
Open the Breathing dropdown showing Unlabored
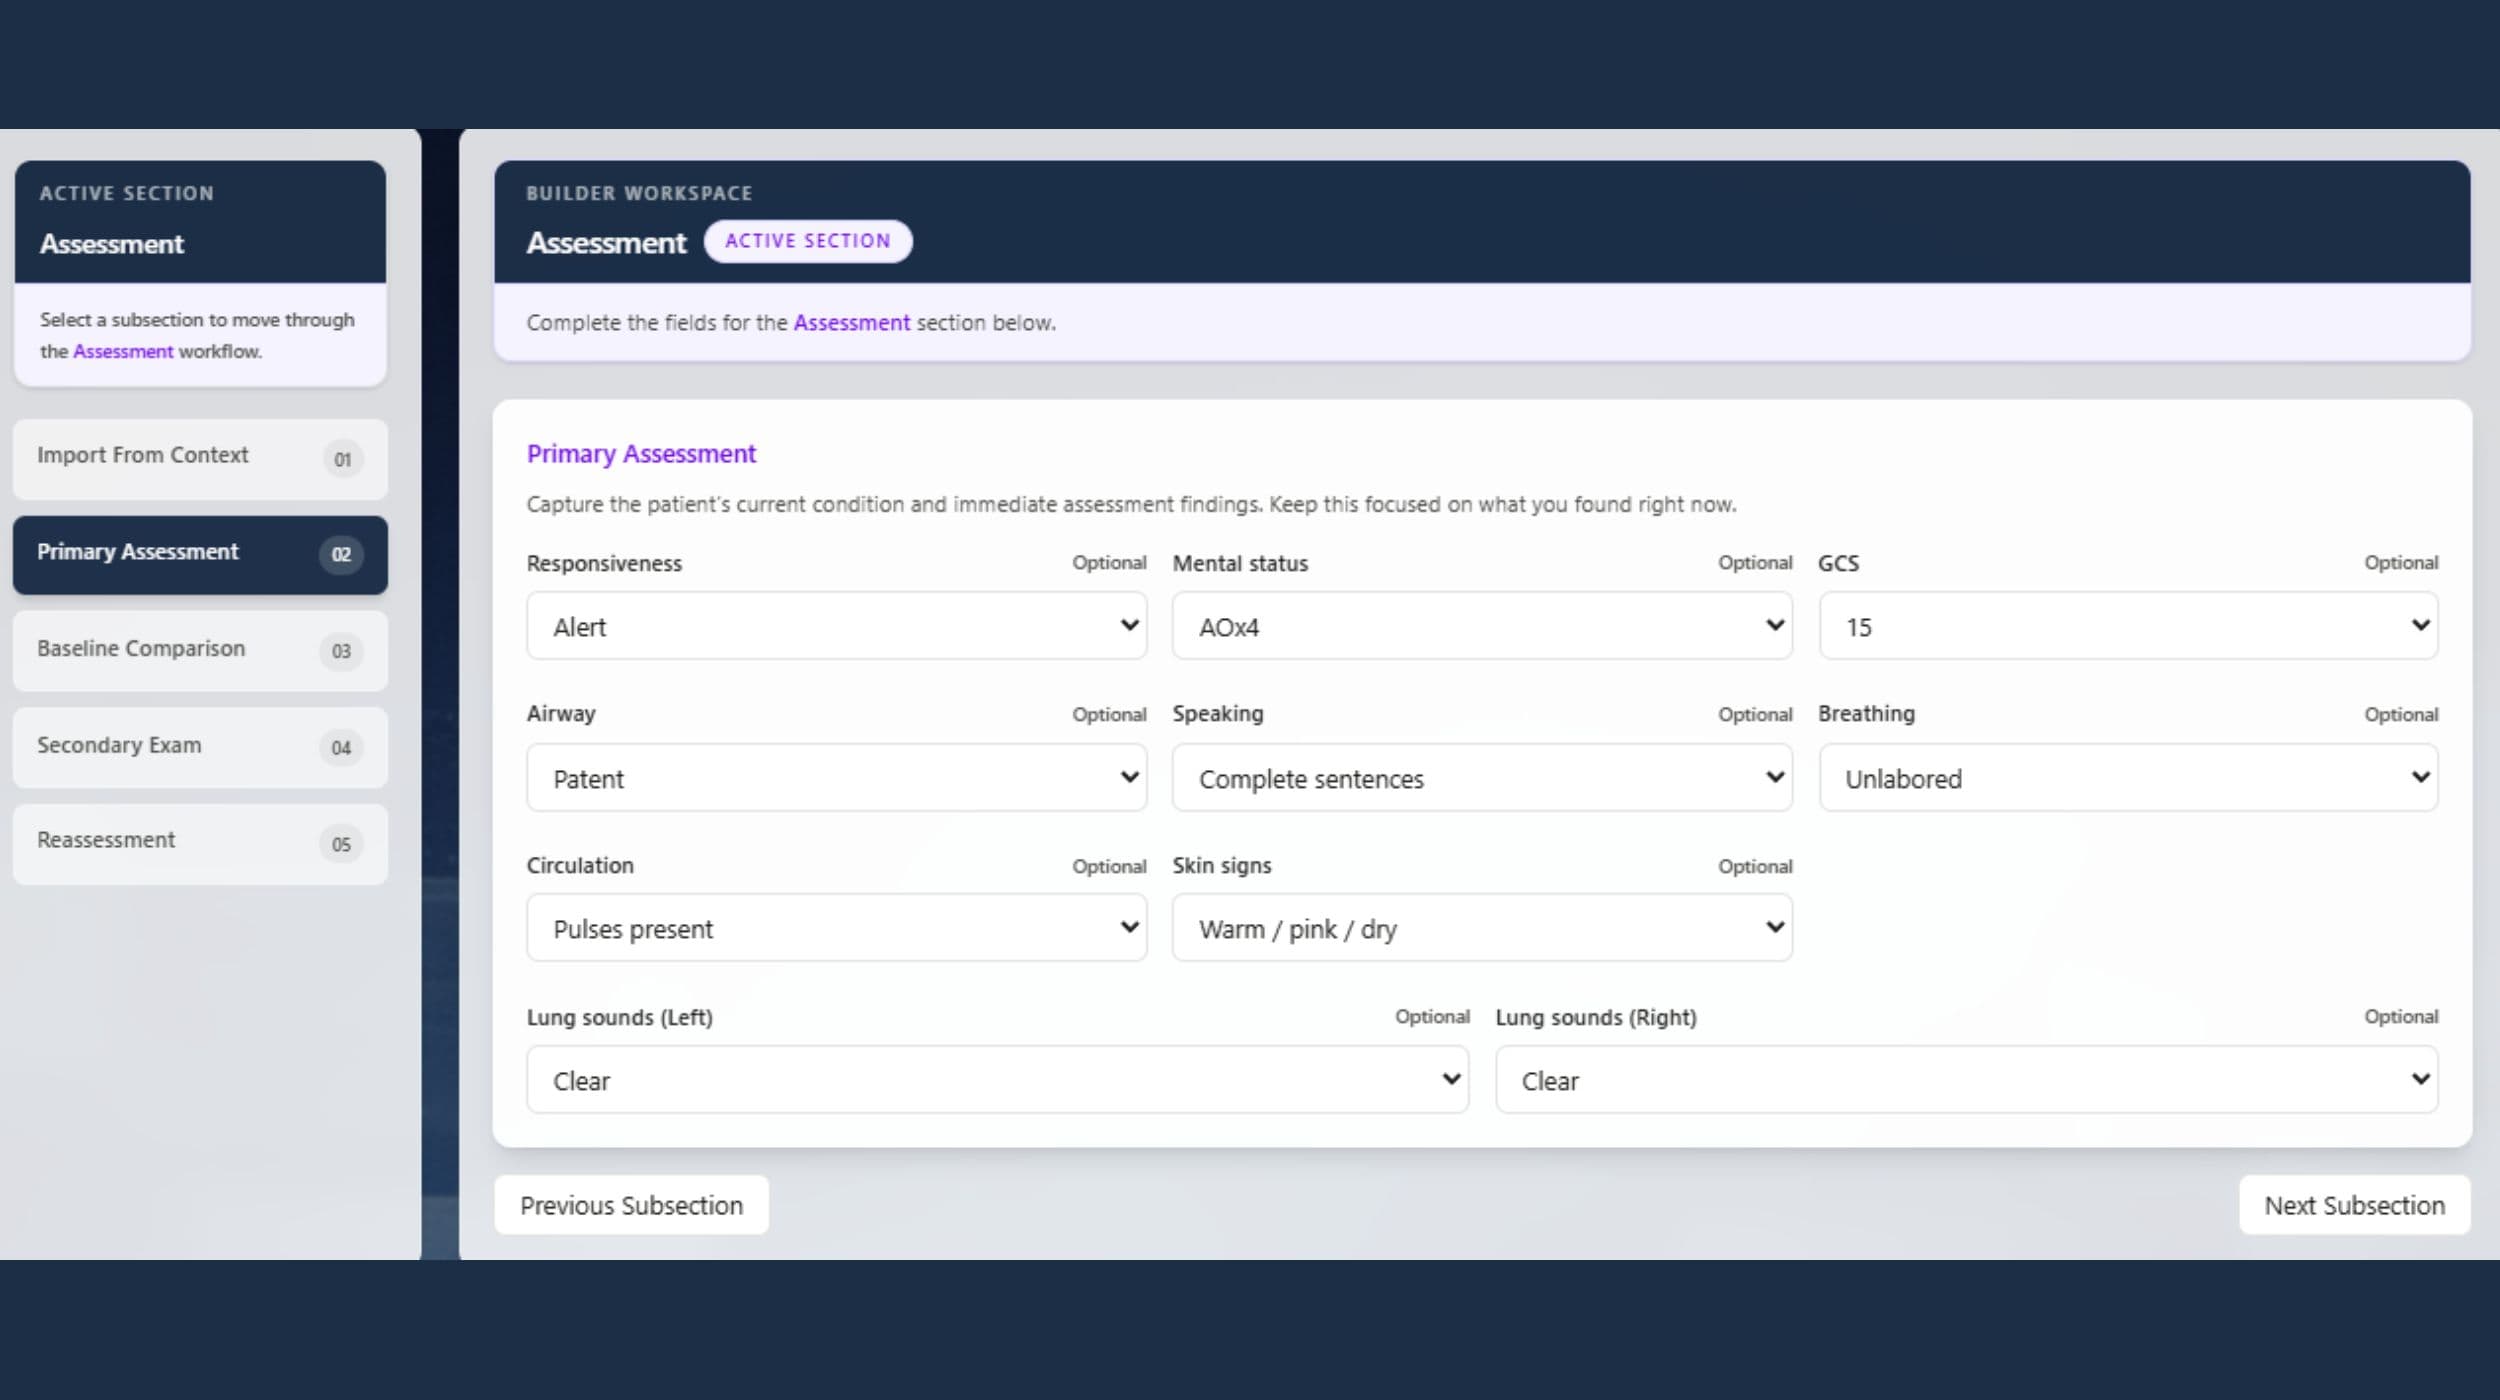click(x=2128, y=777)
